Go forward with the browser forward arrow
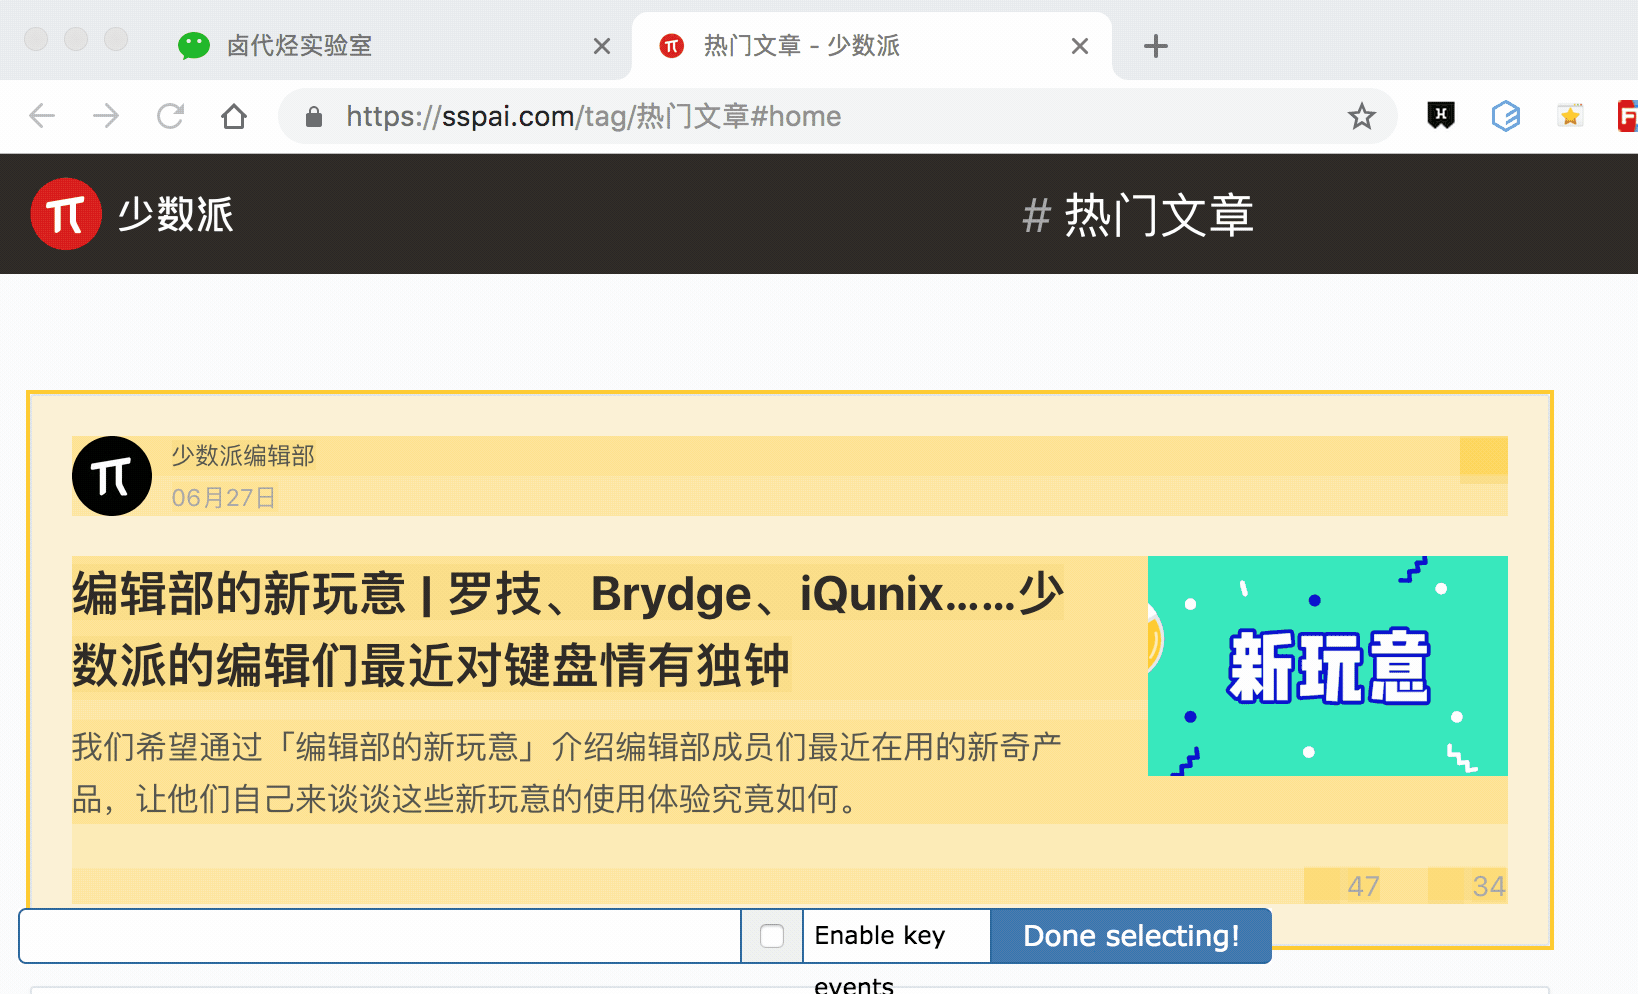This screenshot has height=994, width=1638. point(106,116)
